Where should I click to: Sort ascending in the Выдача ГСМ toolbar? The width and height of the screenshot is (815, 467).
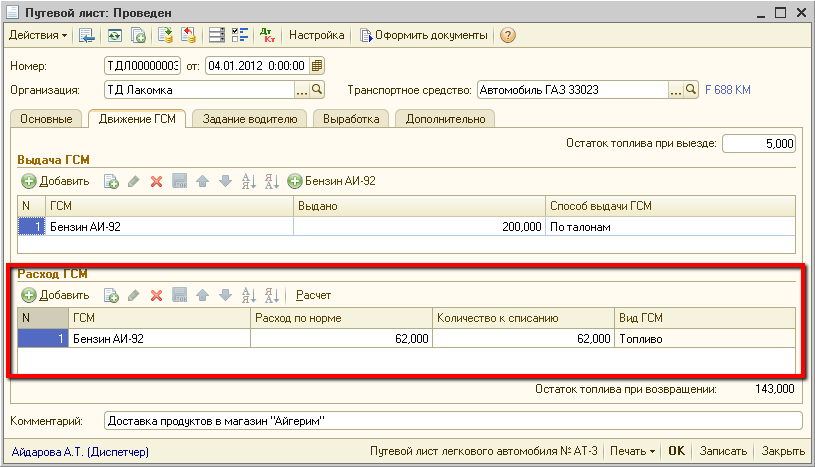pyautogui.click(x=249, y=181)
